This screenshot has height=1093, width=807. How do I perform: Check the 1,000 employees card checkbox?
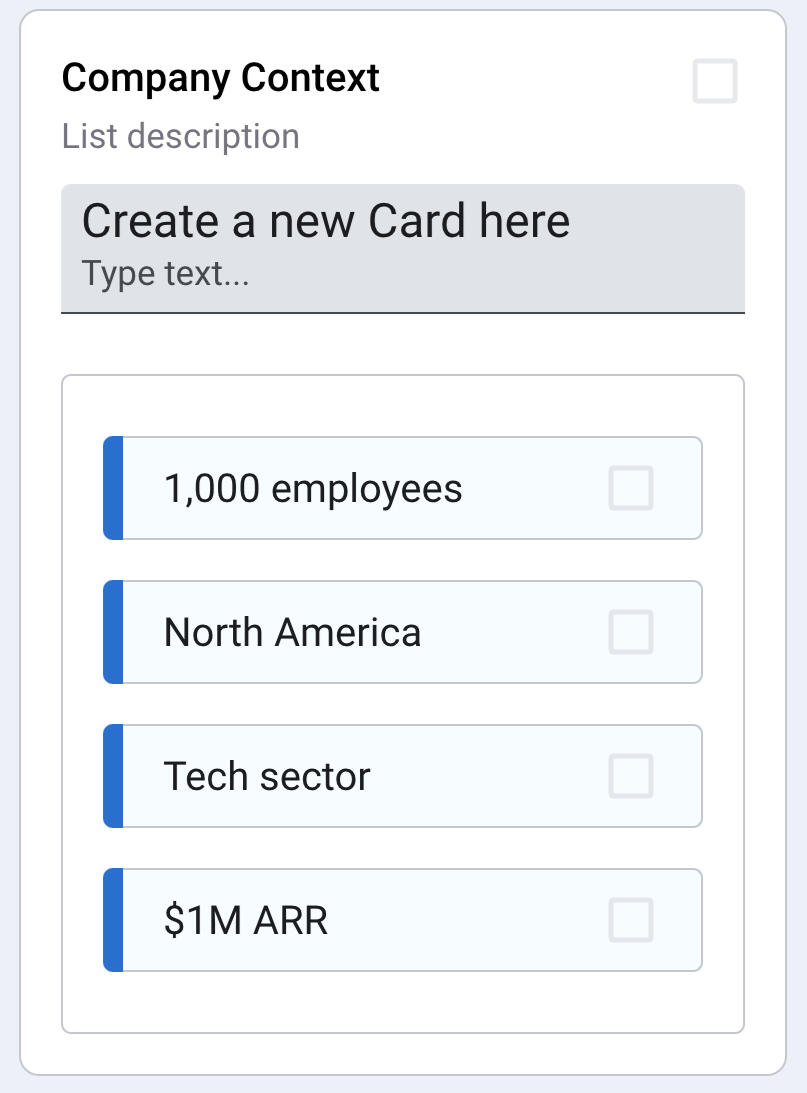631,488
